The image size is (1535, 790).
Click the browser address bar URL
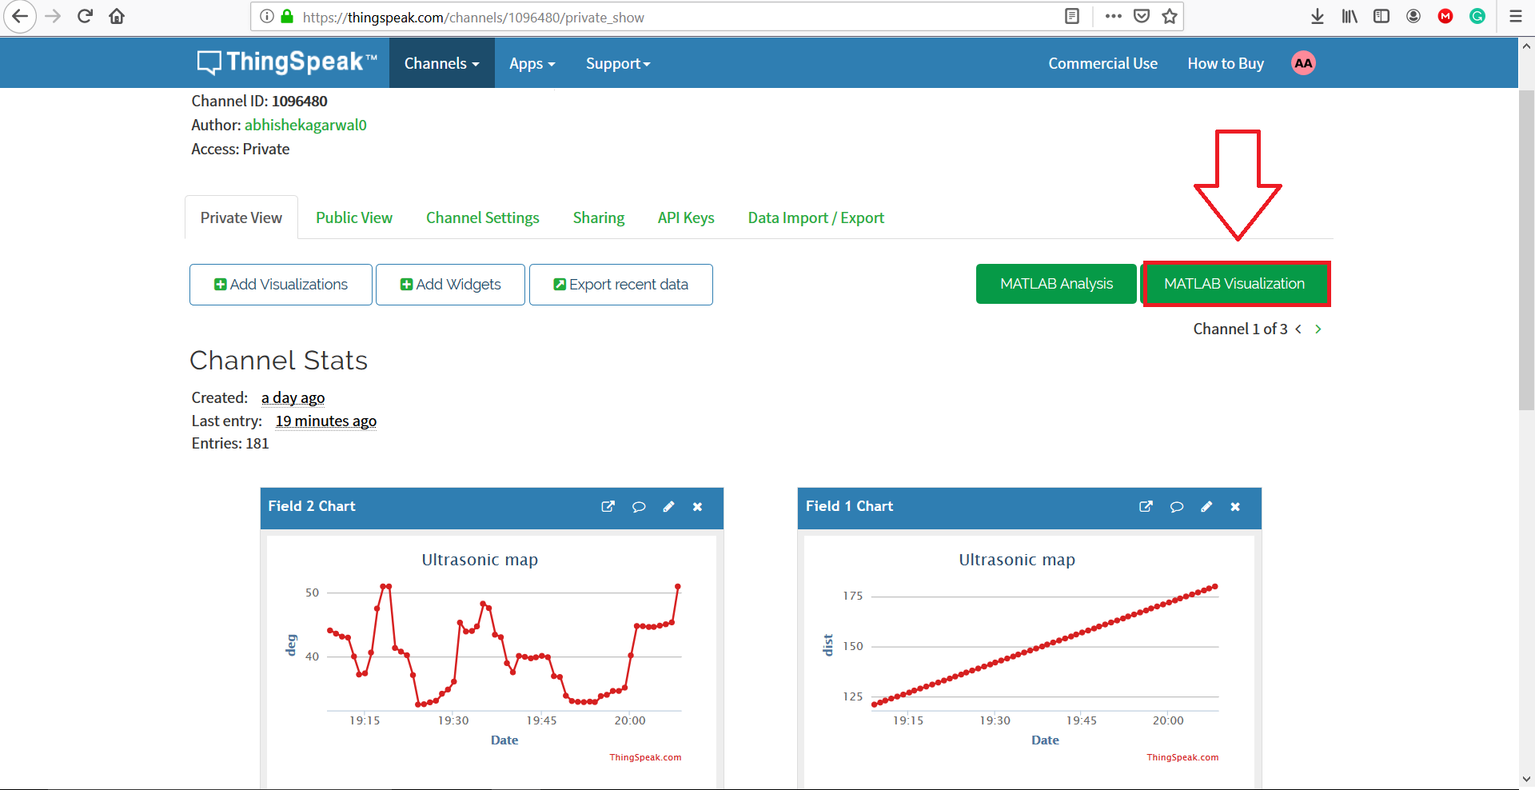(650, 17)
